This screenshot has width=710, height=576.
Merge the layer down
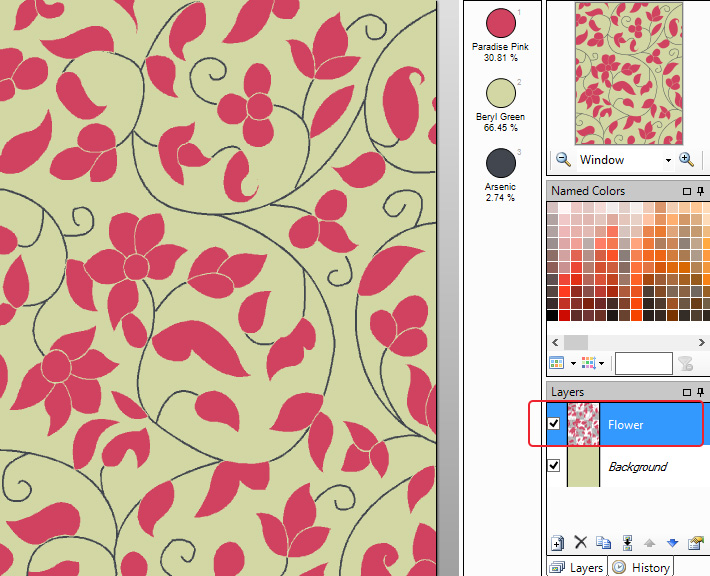tap(627, 543)
